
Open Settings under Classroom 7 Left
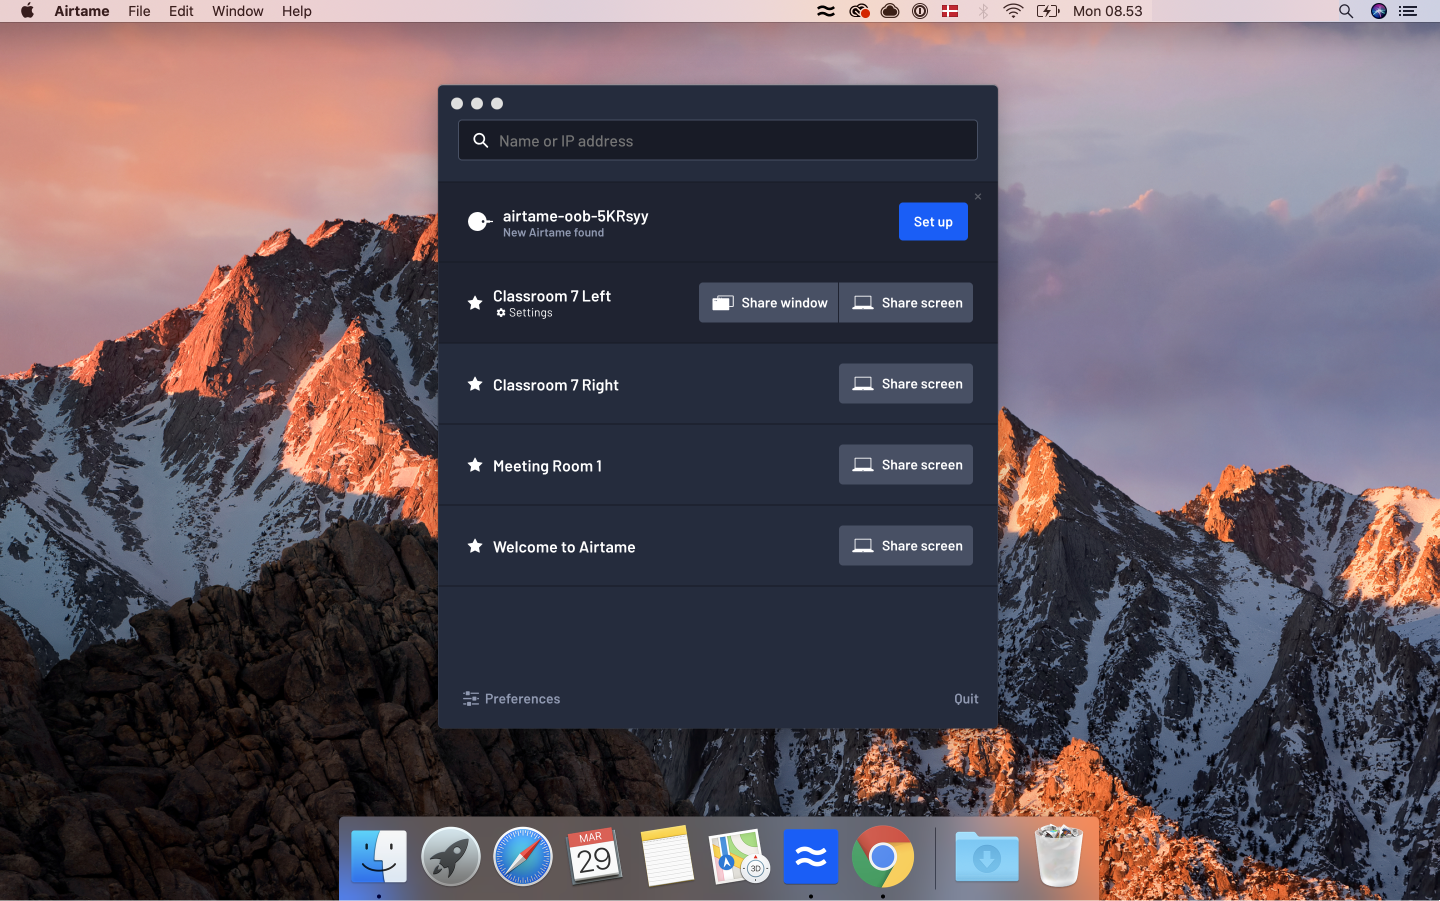click(525, 313)
